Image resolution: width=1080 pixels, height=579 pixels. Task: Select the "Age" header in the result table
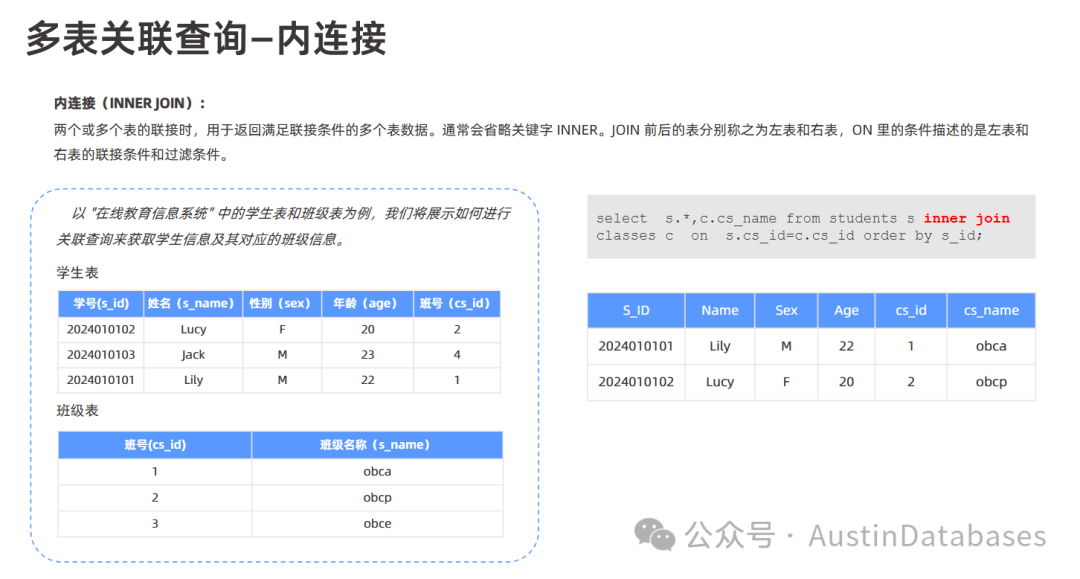point(847,310)
